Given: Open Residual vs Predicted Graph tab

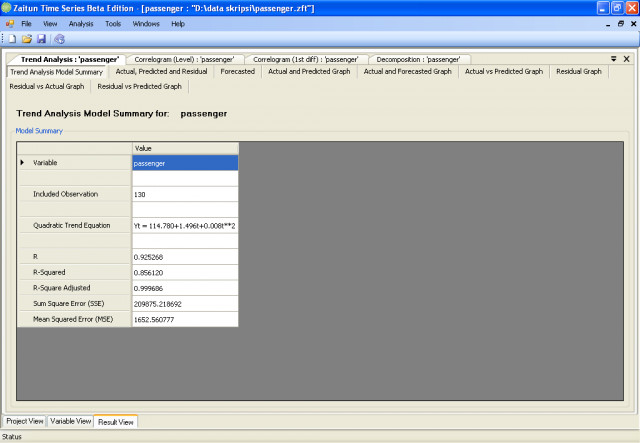Looking at the screenshot, I should (140, 87).
